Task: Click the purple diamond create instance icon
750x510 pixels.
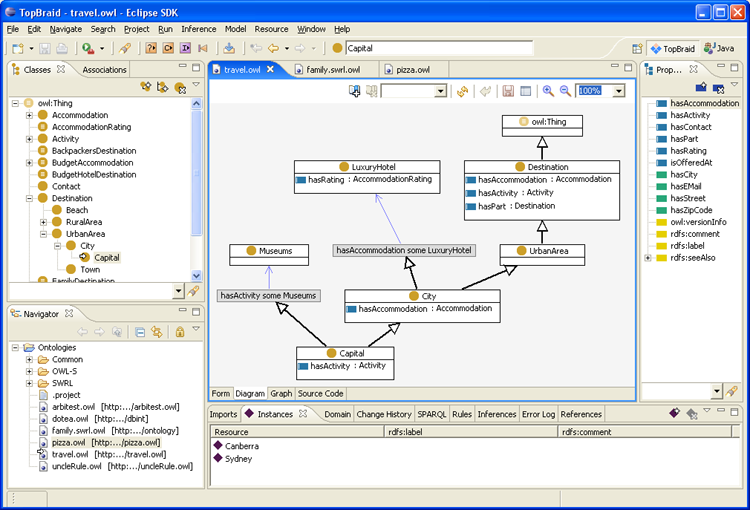Action: [674, 412]
